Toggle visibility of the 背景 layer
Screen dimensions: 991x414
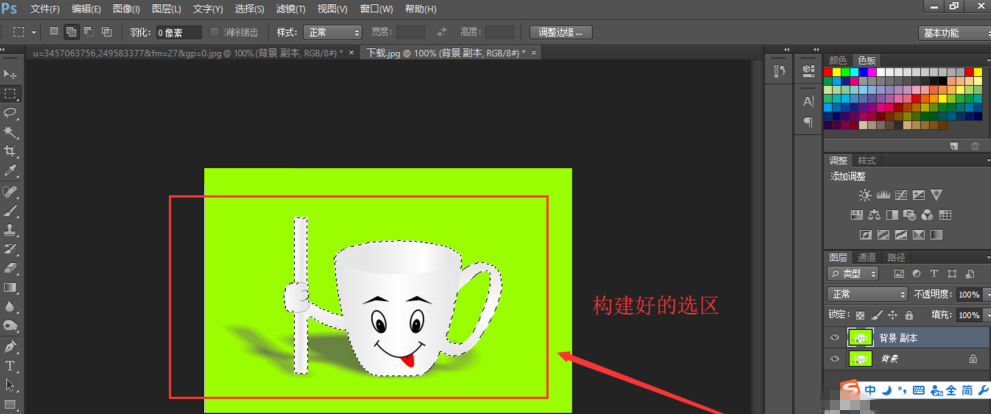tap(834, 358)
